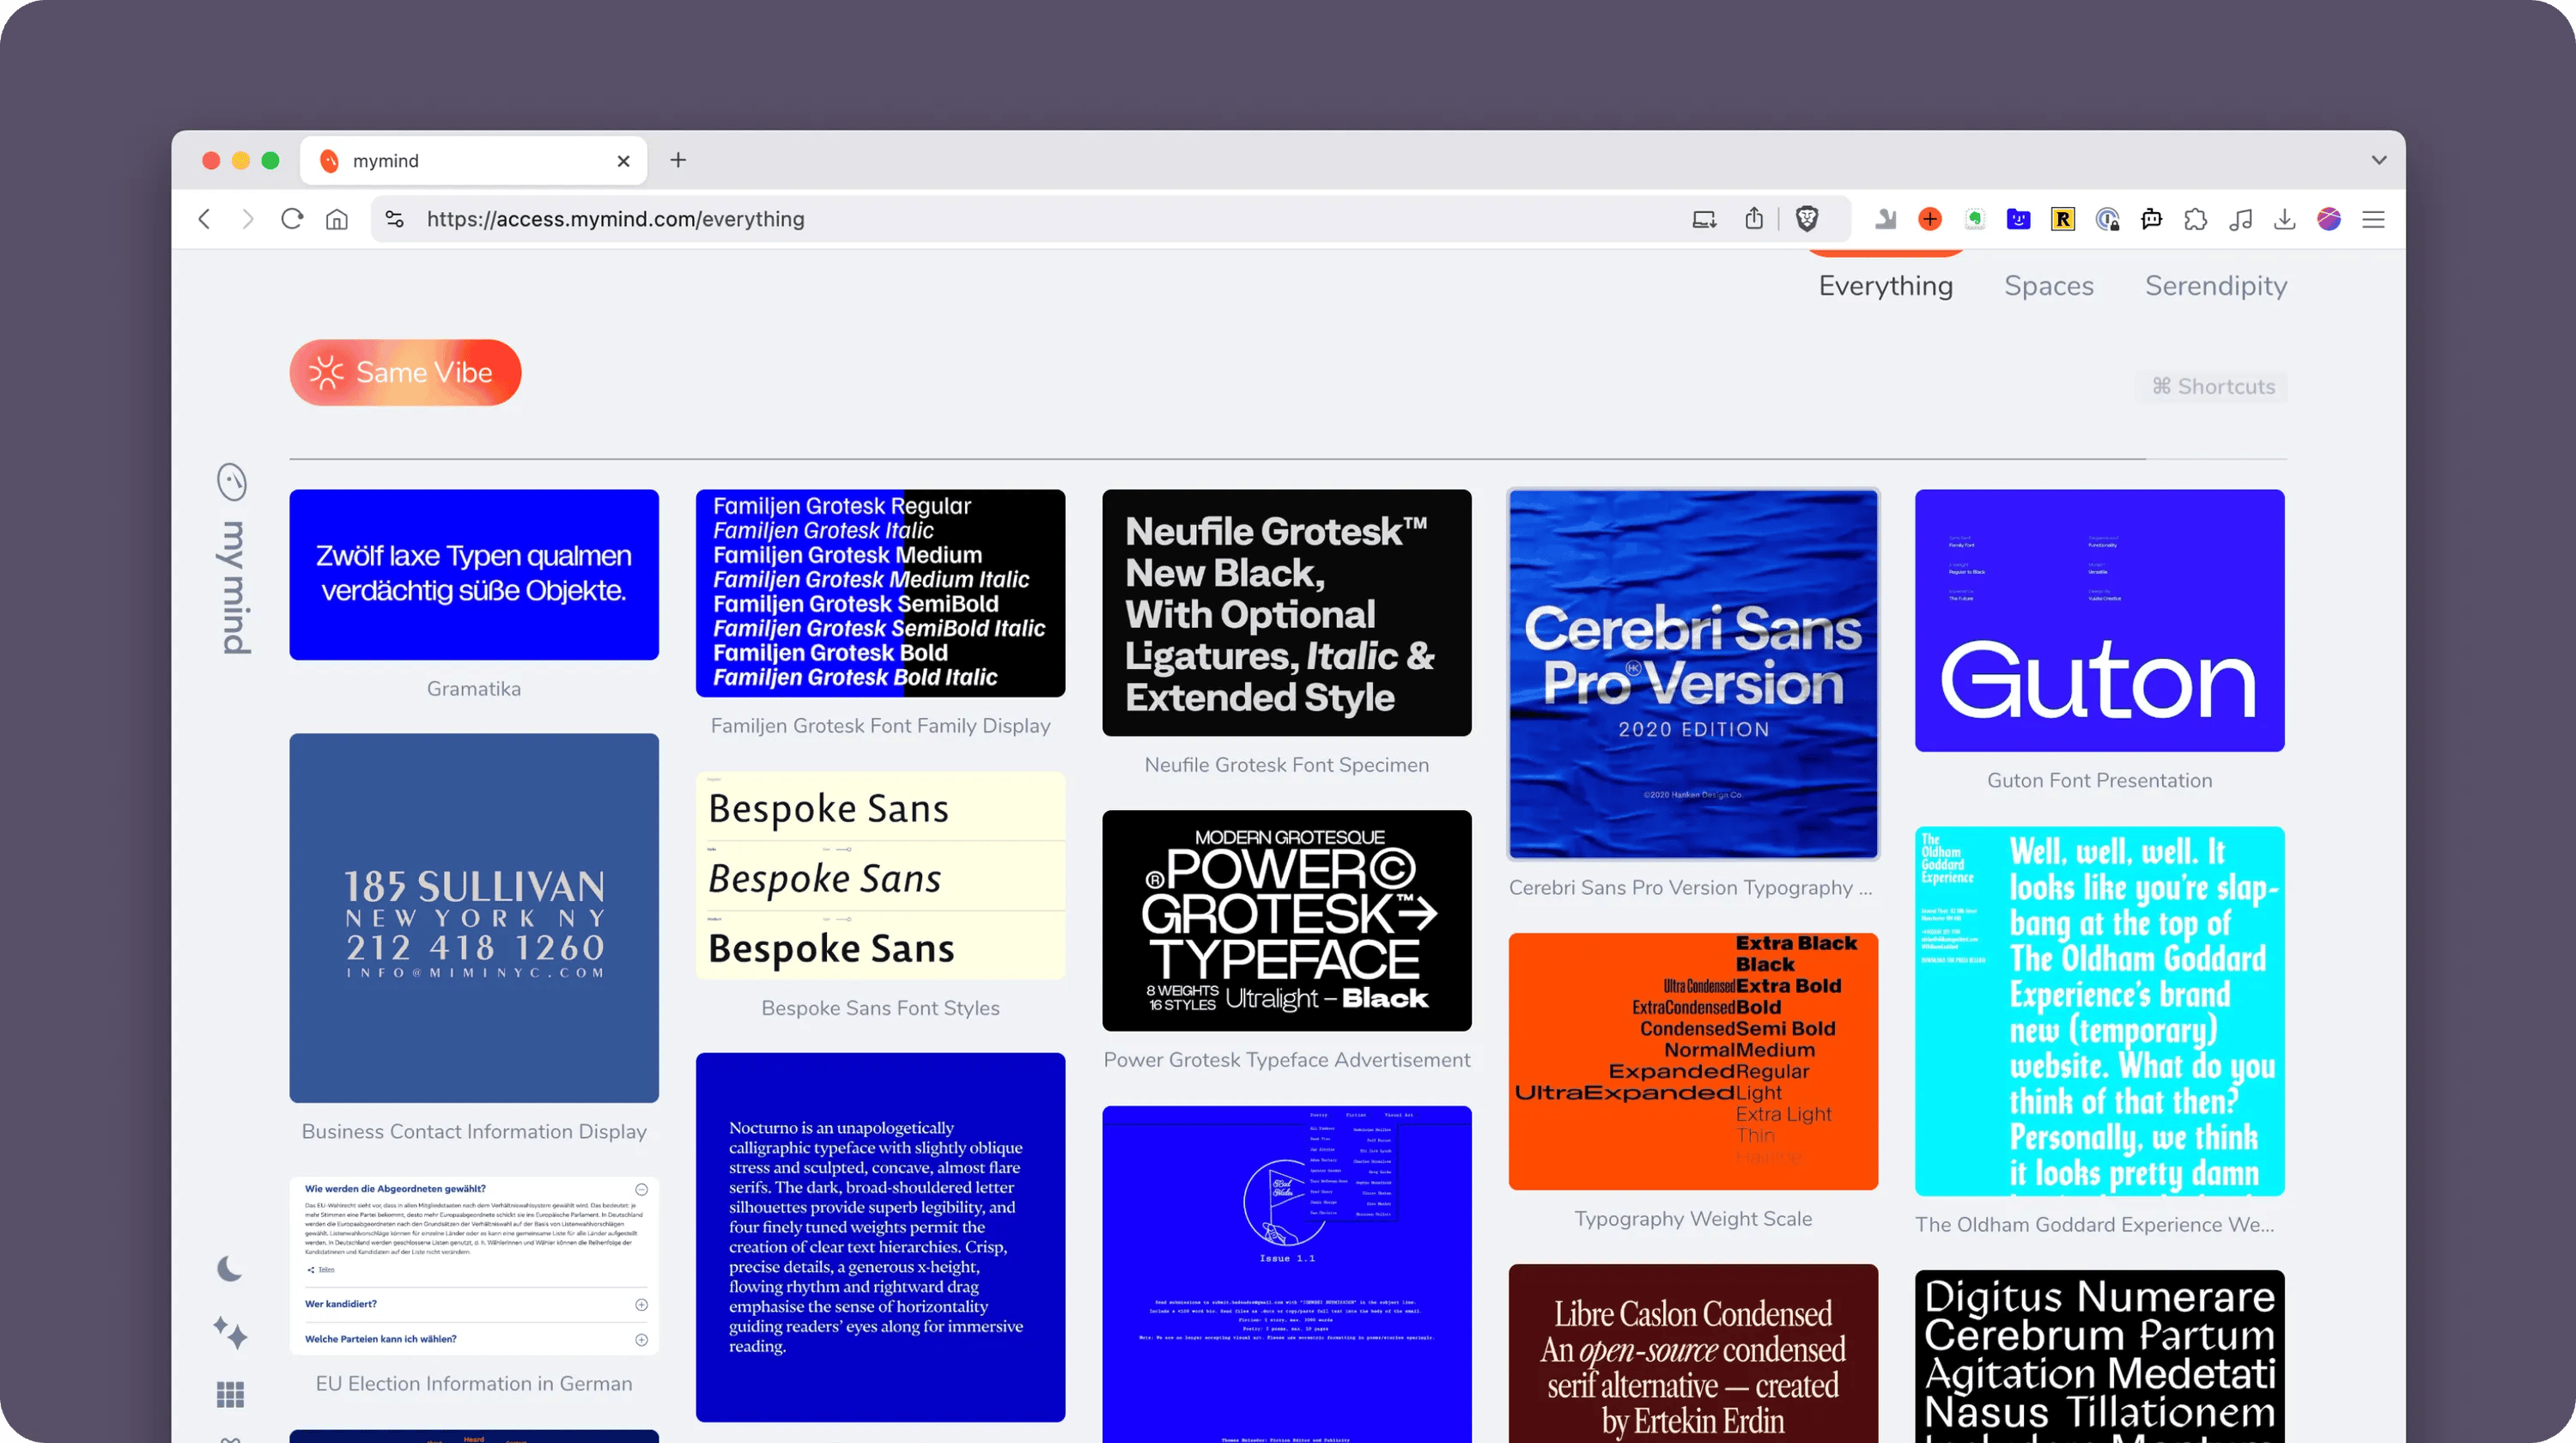This screenshot has height=1443, width=2576.
Task: Toggle dark mode with the moon icon
Action: click(x=230, y=1269)
